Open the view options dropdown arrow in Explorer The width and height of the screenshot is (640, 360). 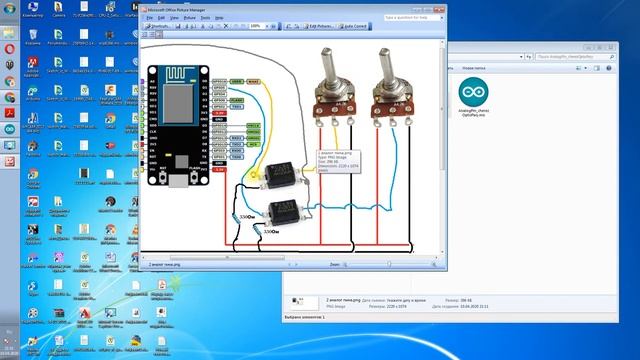[585, 68]
